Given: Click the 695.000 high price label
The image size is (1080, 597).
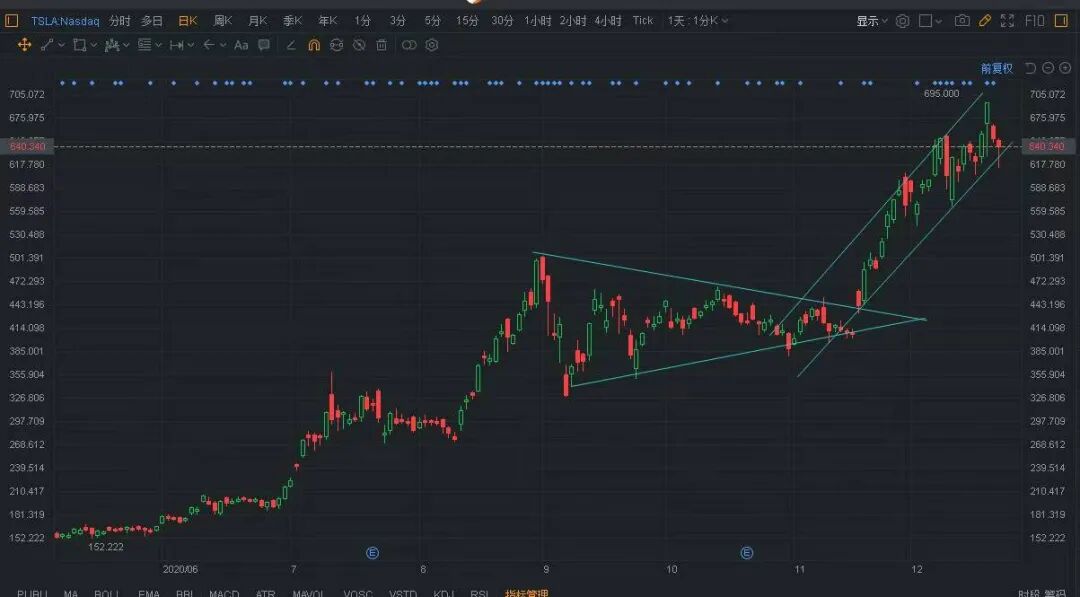Looking at the screenshot, I should click(941, 94).
